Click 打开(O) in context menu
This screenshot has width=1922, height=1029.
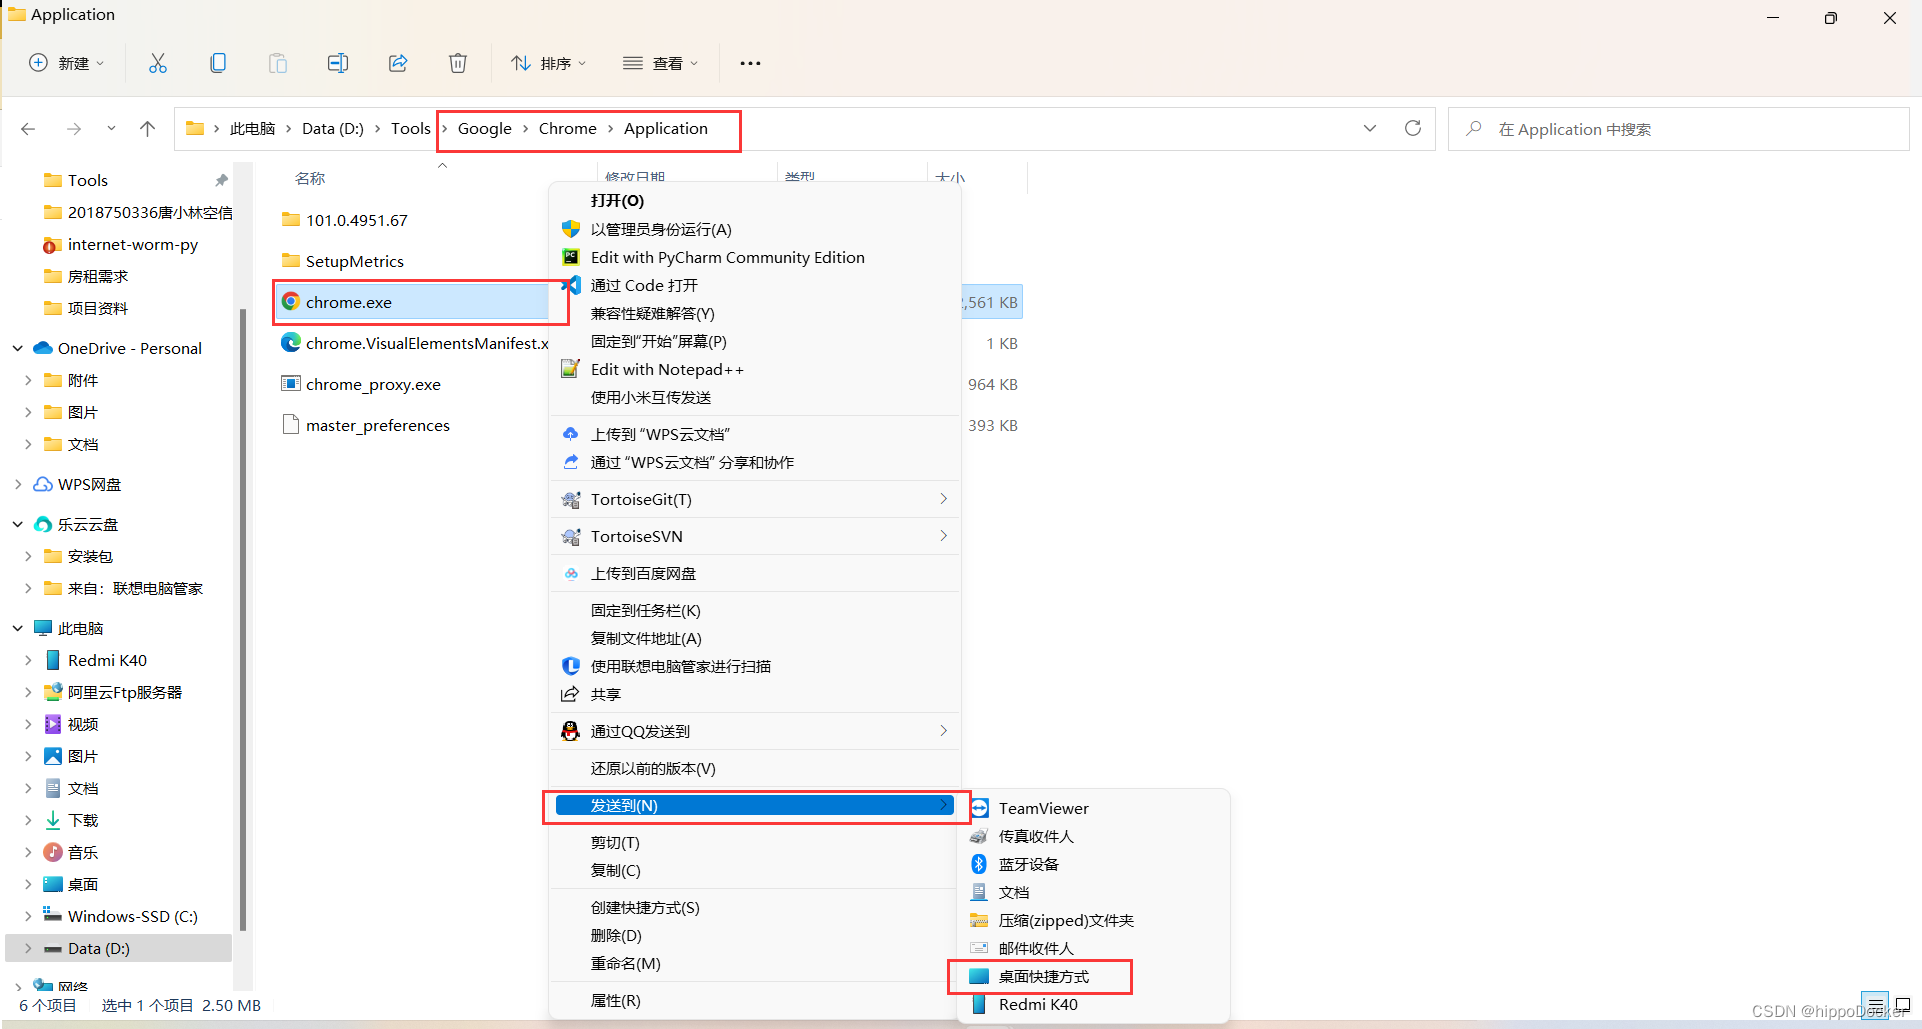(755, 201)
